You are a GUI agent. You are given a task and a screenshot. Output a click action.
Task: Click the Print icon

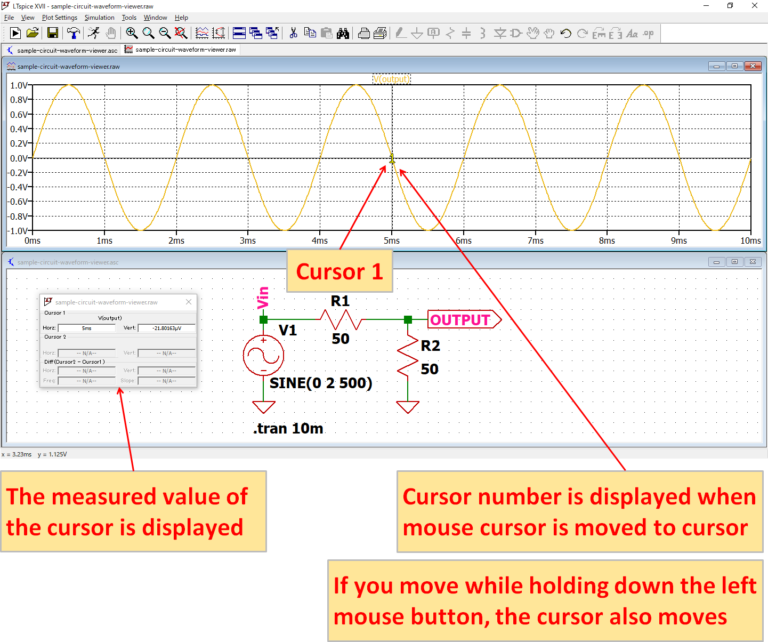[x=364, y=33]
